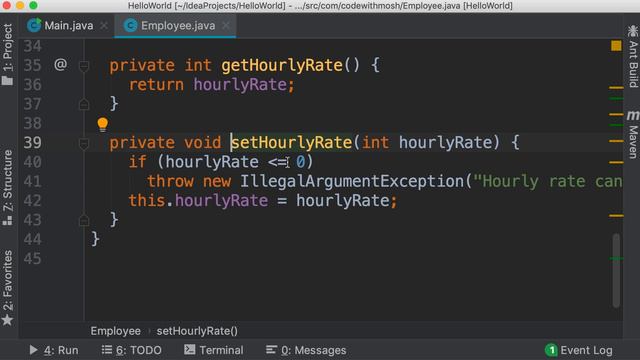This screenshot has height=360, width=640.
Task: Open the Event Log notification badge
Action: pyautogui.click(x=551, y=350)
